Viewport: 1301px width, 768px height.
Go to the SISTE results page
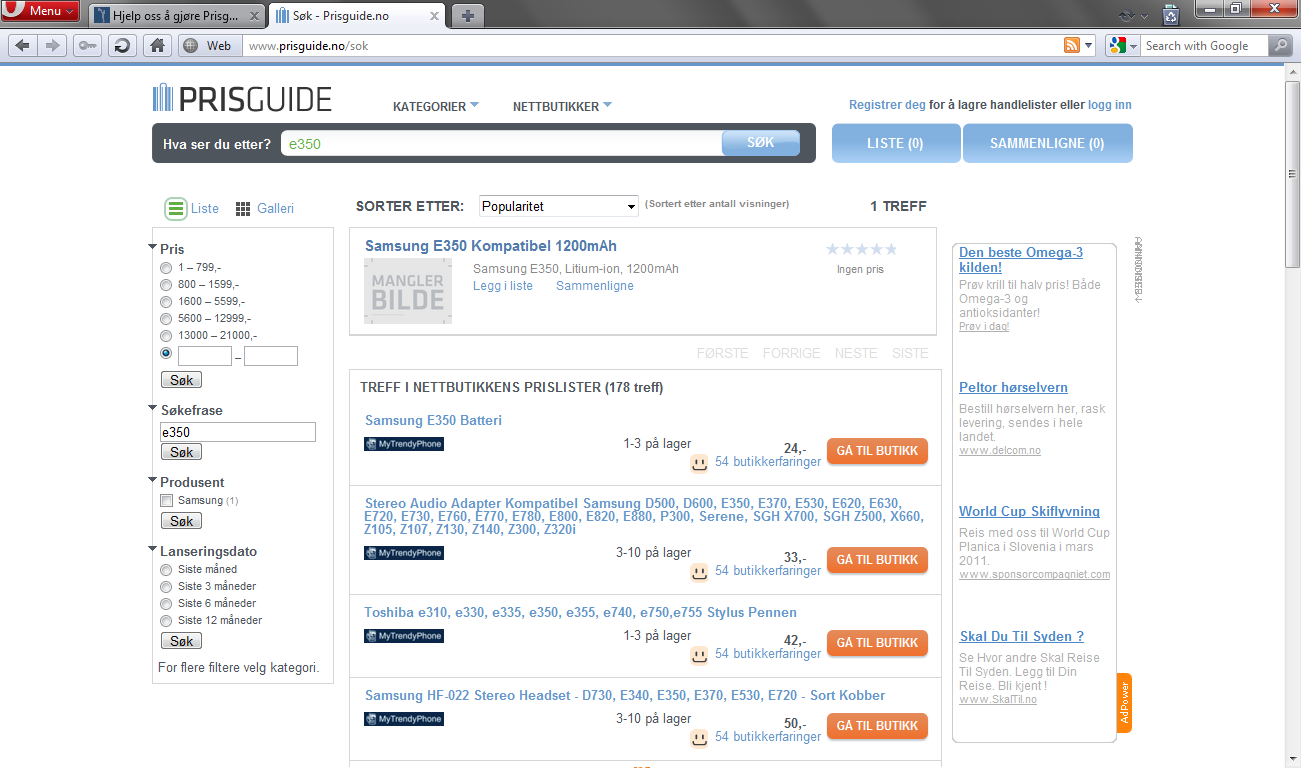coord(910,353)
